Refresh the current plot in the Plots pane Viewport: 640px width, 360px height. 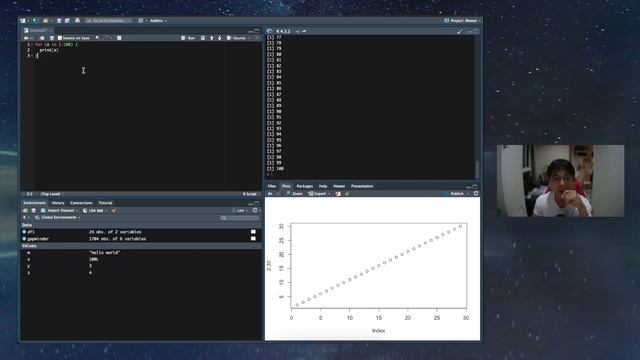coord(476,193)
